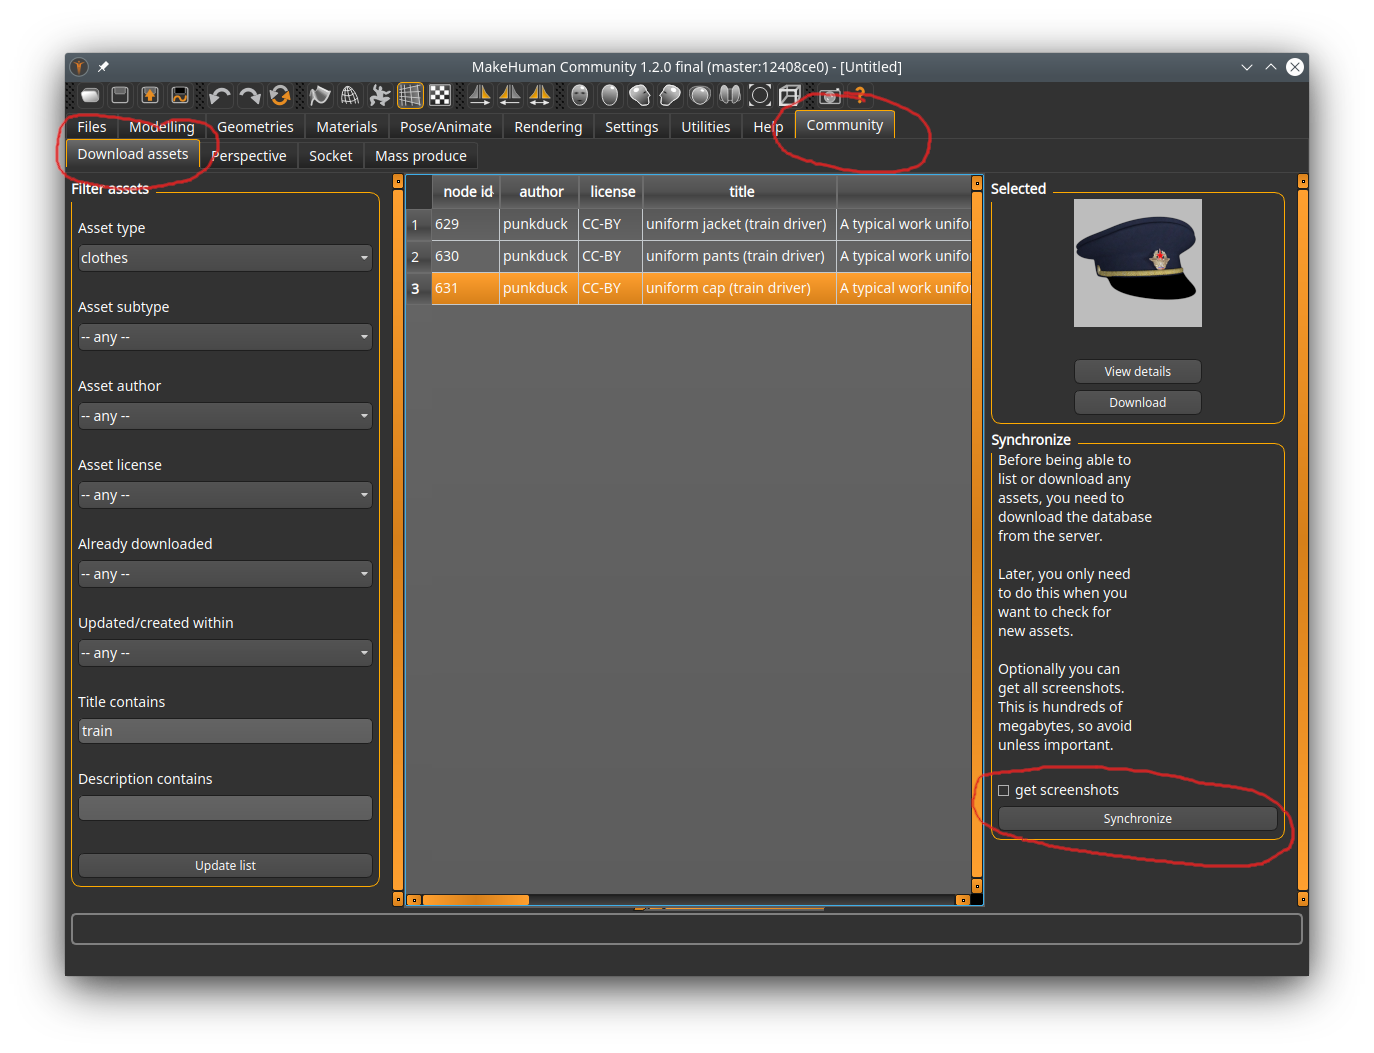
Task: Enable the get screenshots checkbox
Action: (x=1003, y=791)
